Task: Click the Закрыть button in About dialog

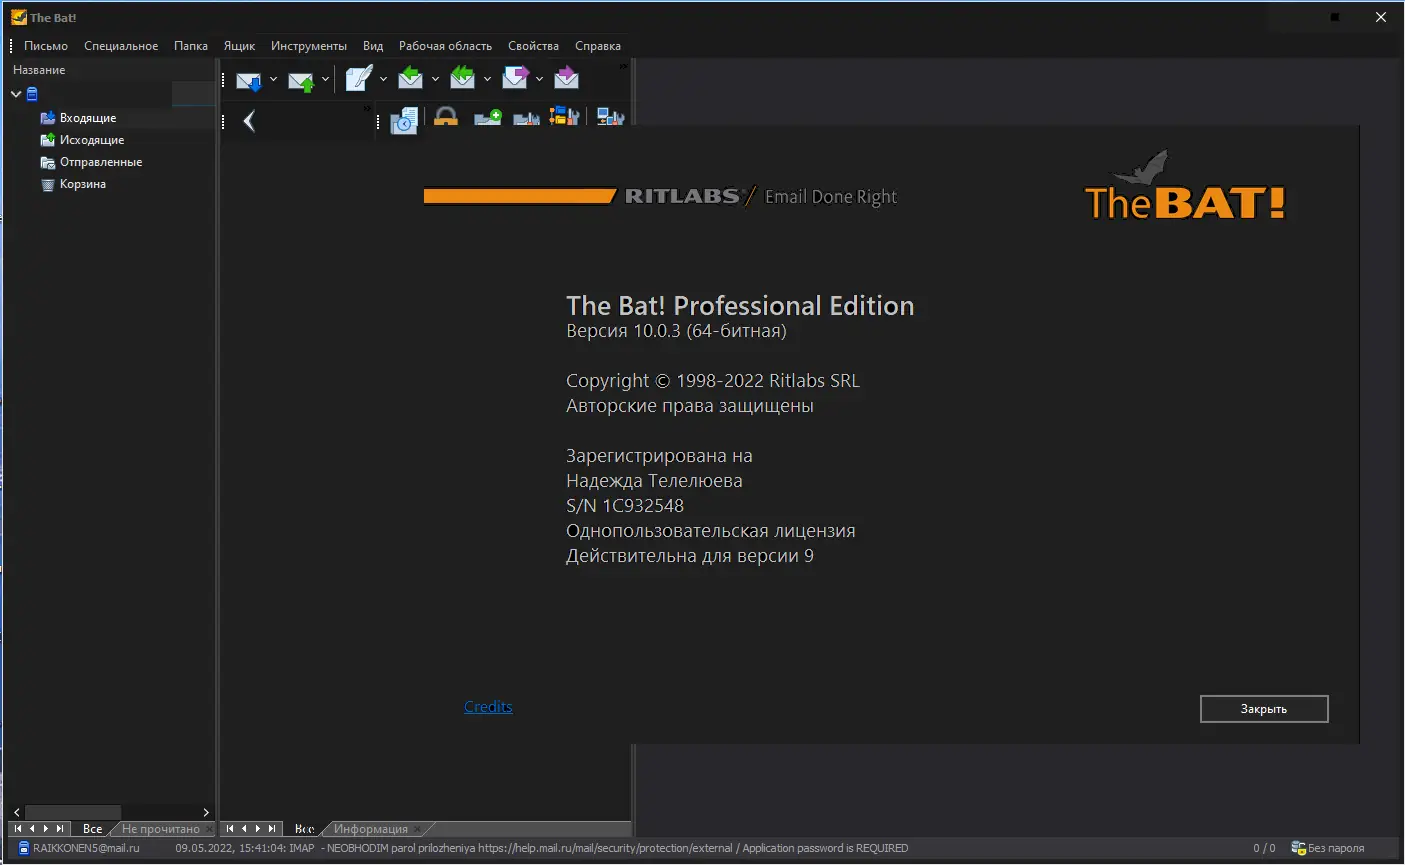Action: coord(1264,709)
